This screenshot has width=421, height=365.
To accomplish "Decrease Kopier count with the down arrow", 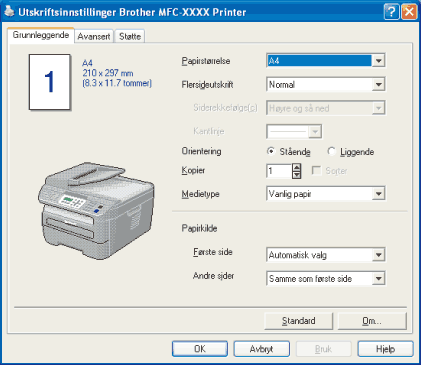I will [296, 175].
